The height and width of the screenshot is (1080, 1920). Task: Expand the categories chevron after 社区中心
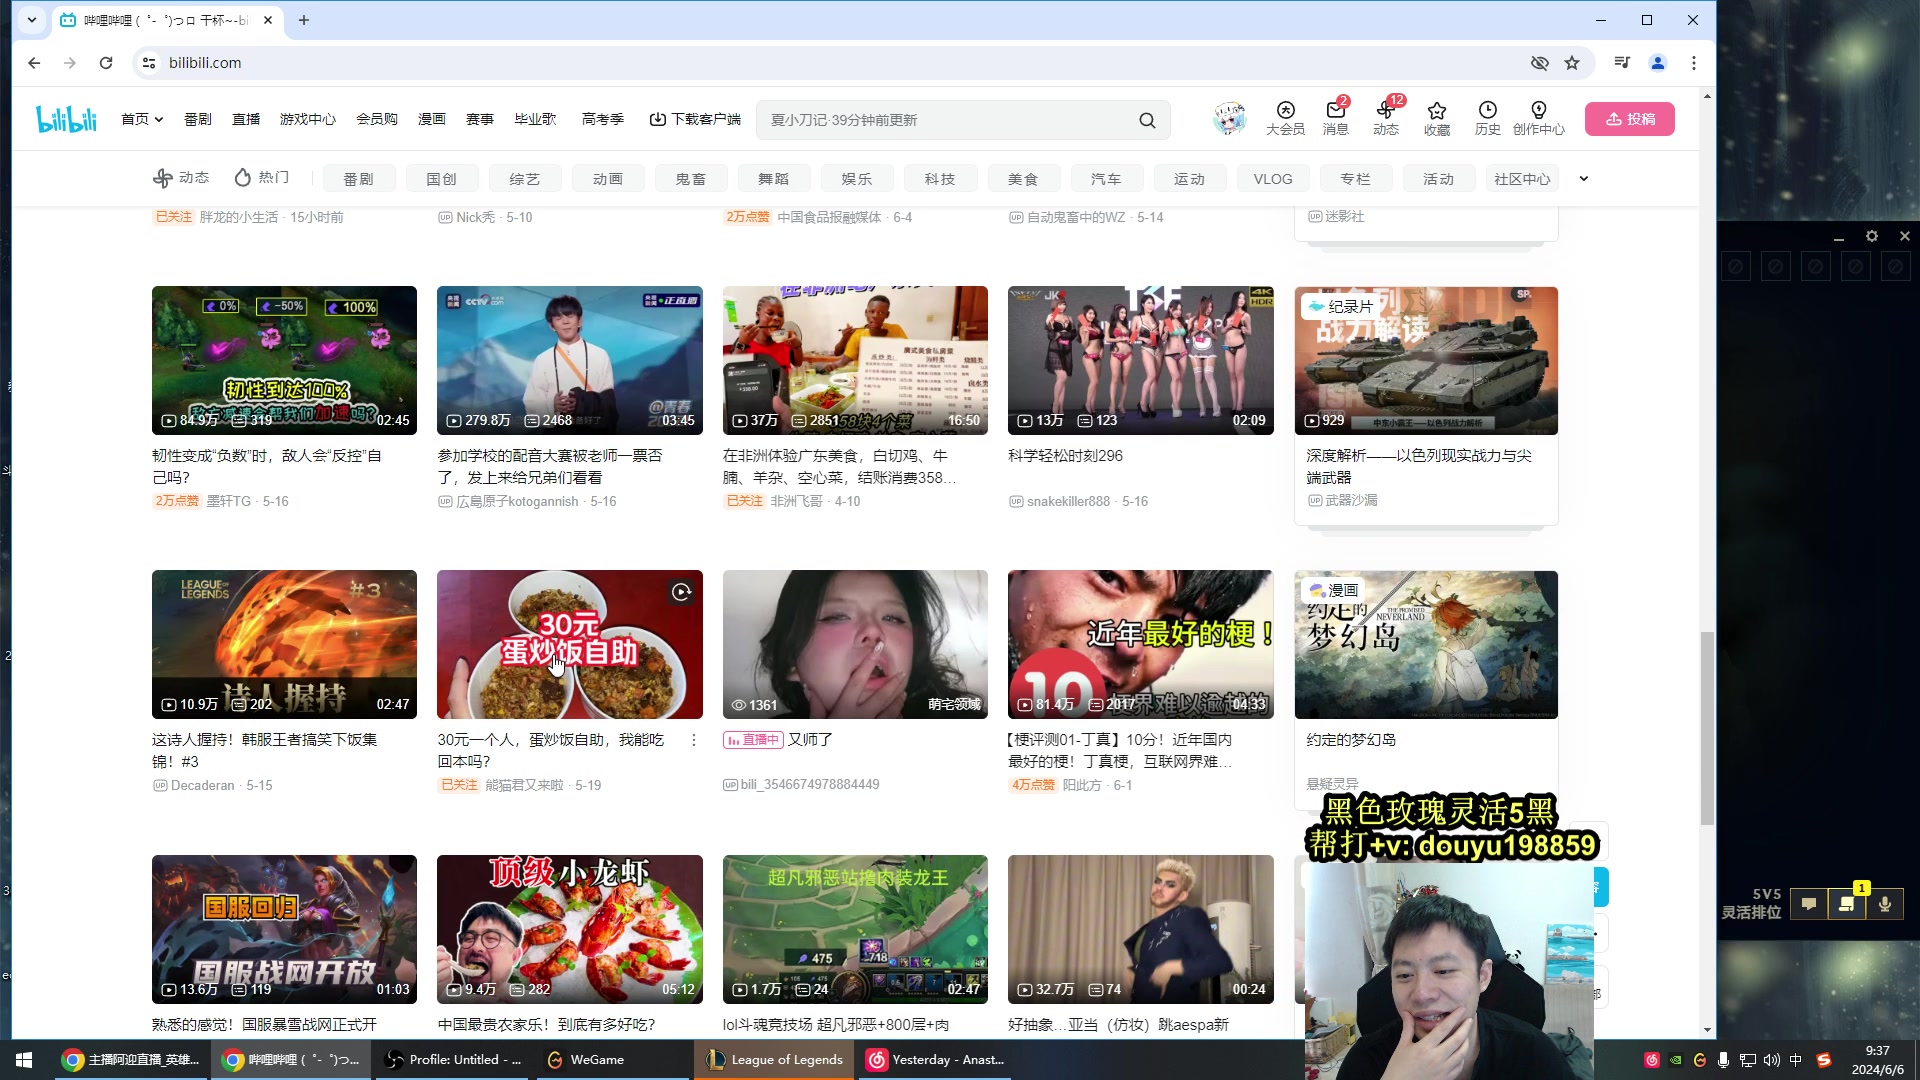click(x=1583, y=178)
